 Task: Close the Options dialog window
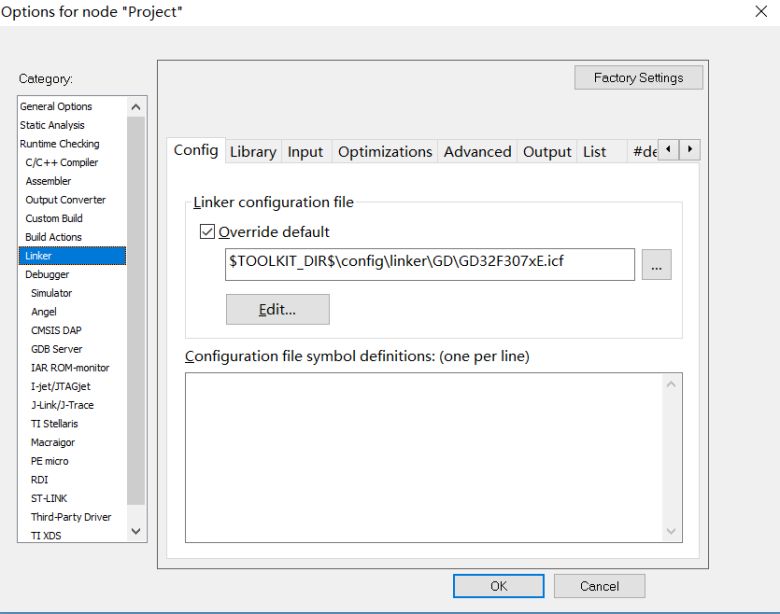pyautogui.click(x=761, y=11)
